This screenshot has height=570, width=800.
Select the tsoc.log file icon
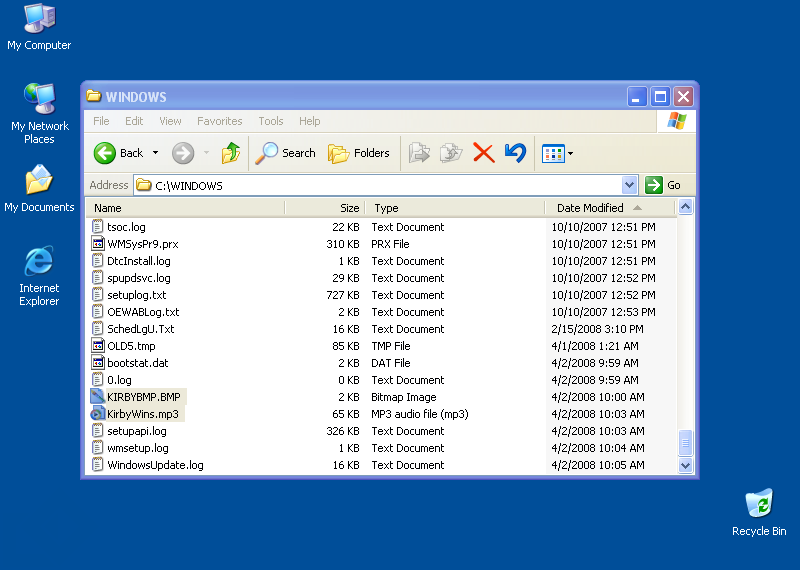click(97, 227)
